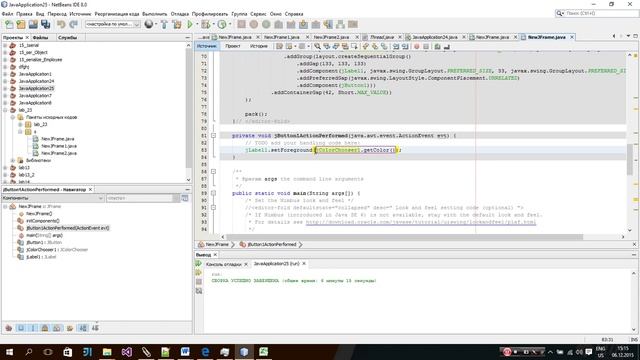This screenshot has width=640, height=360.
Task: Switch to the JavaApplication24.java tab
Action: tap(435, 37)
